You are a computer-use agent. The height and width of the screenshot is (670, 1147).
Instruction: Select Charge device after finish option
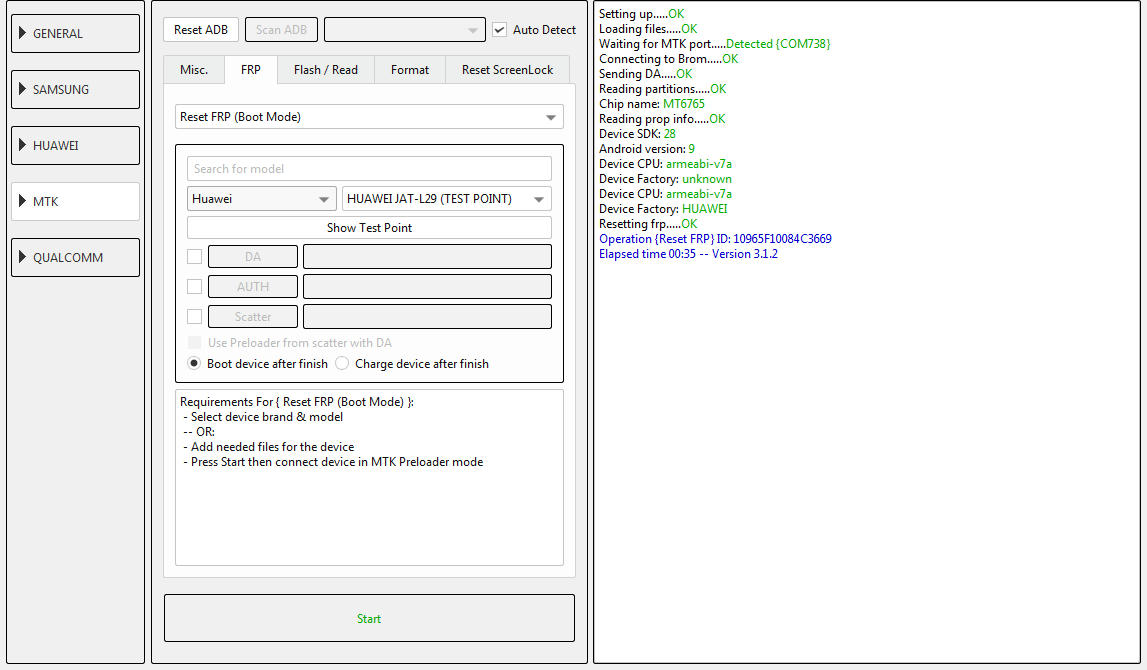tap(342, 364)
